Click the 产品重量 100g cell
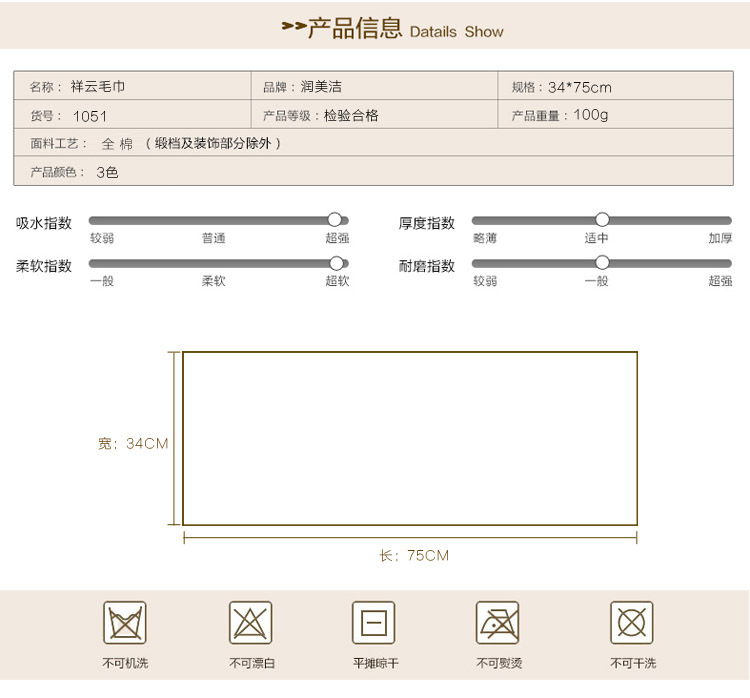Viewport: 750px width, 698px height. point(616,114)
